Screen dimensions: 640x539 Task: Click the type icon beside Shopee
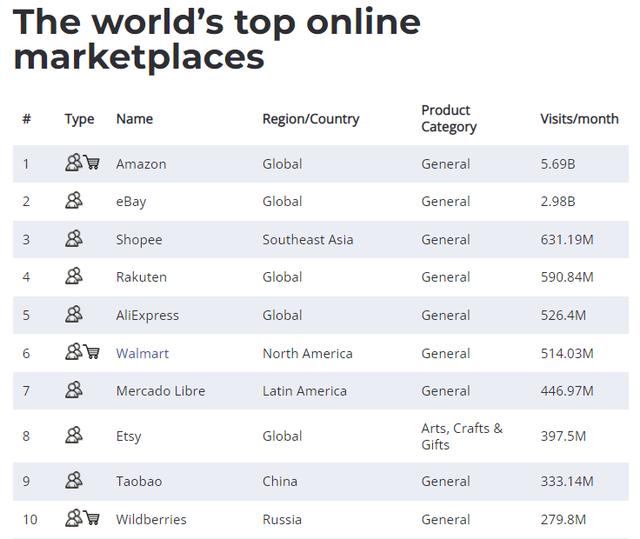tap(73, 239)
